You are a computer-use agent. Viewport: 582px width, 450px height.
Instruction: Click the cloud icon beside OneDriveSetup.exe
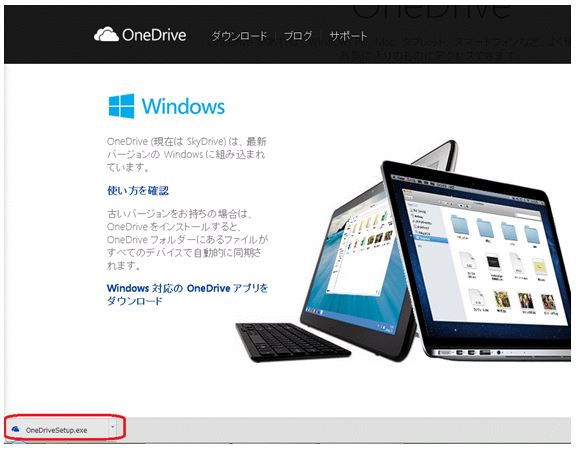click(x=16, y=429)
